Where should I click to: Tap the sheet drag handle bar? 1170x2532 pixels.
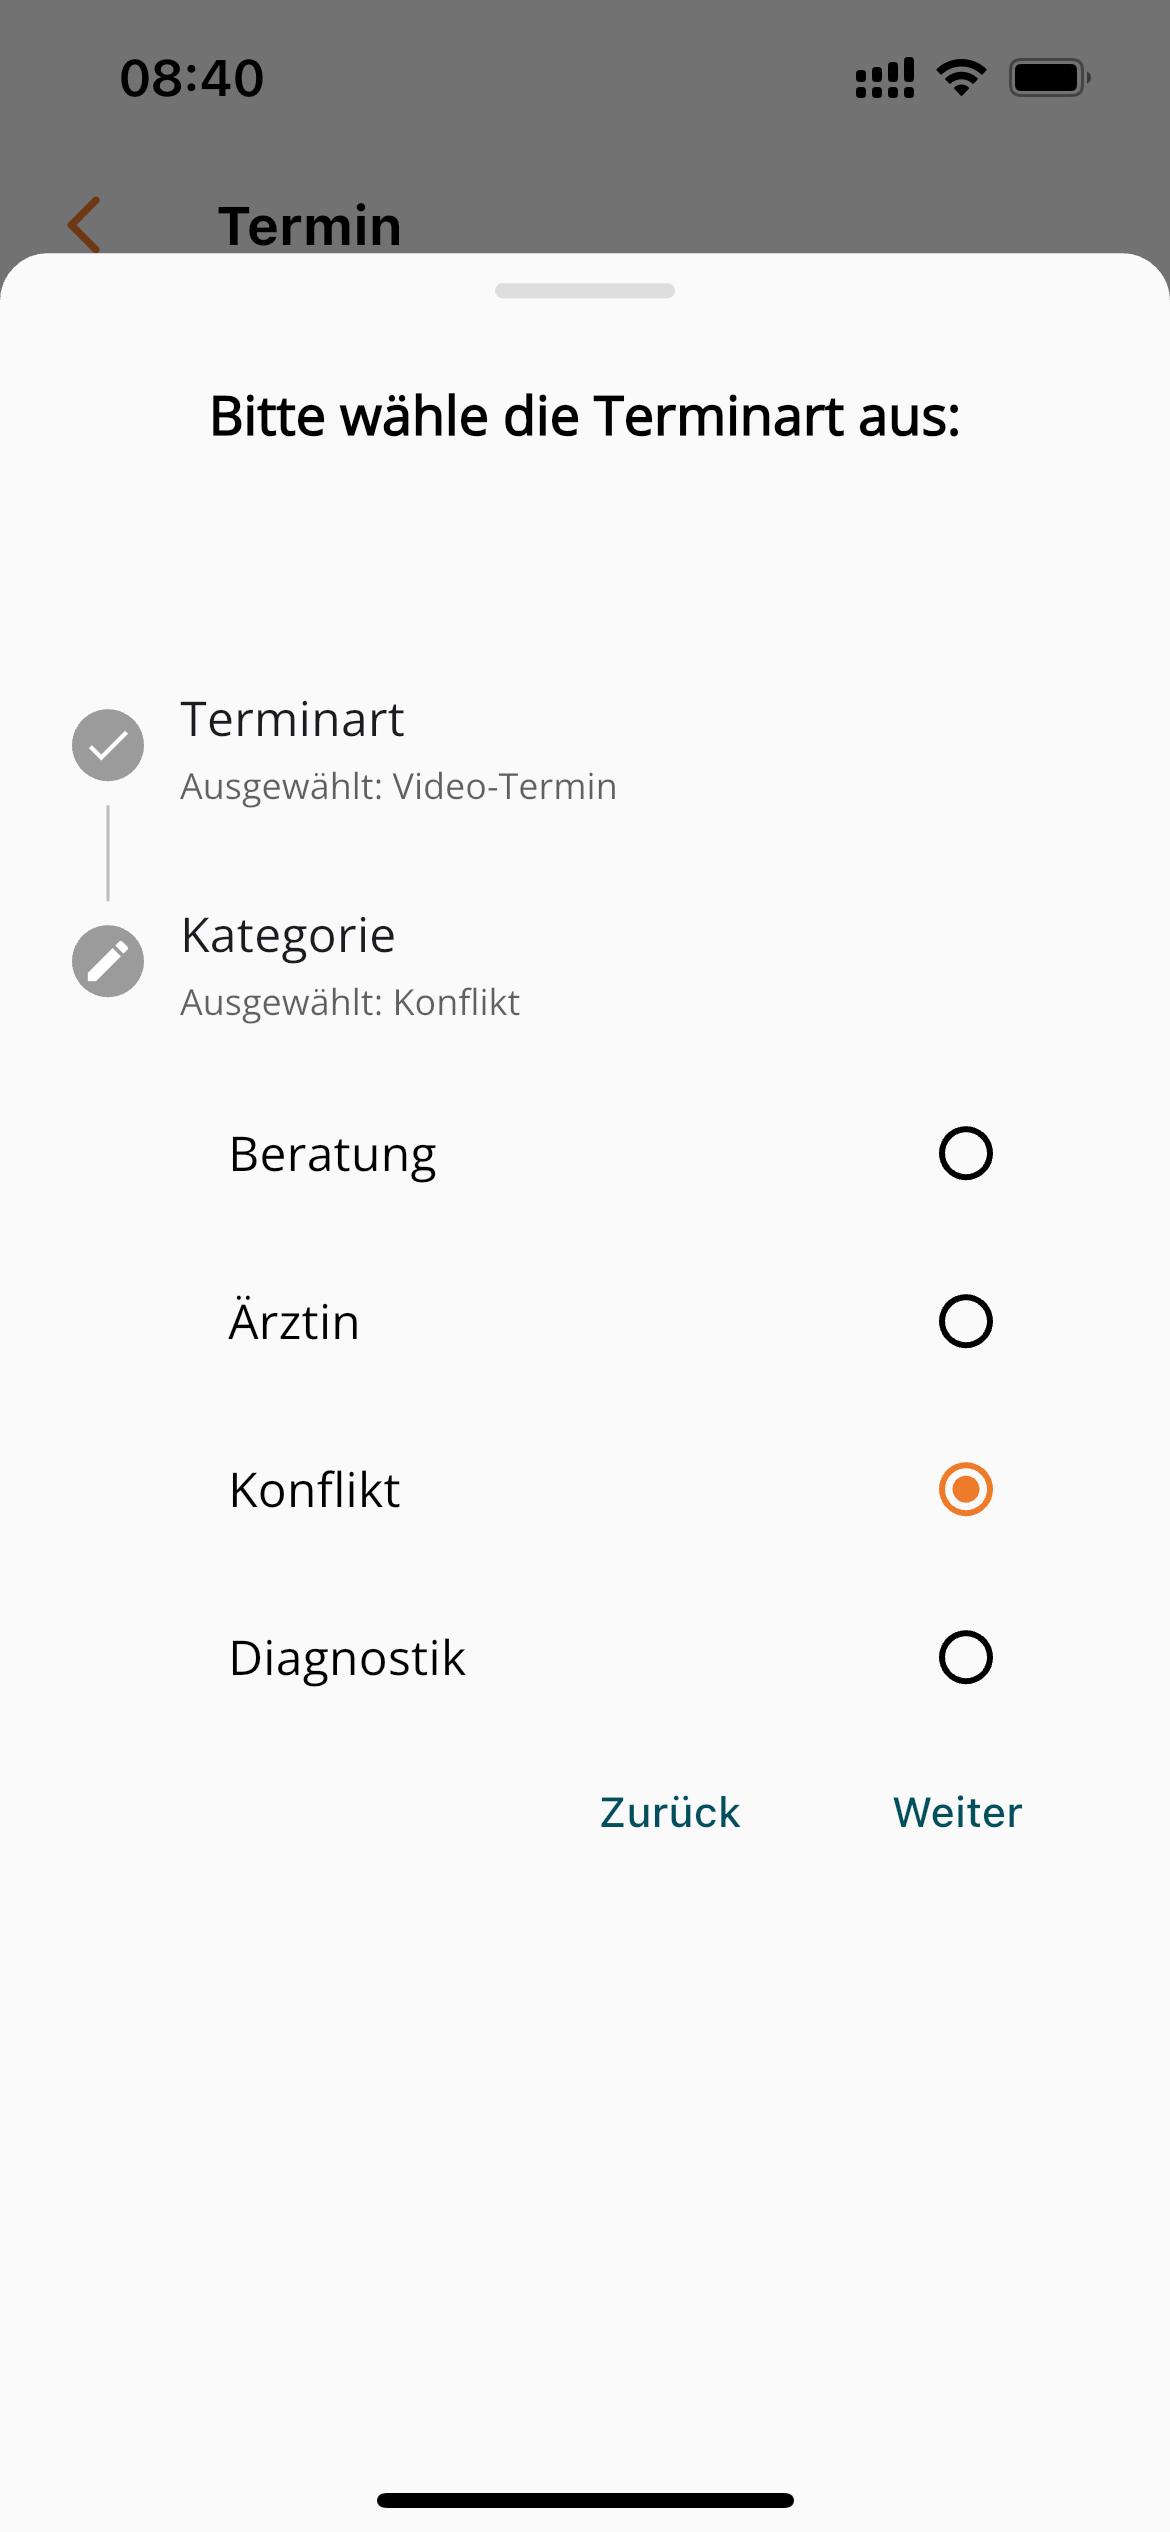585,290
